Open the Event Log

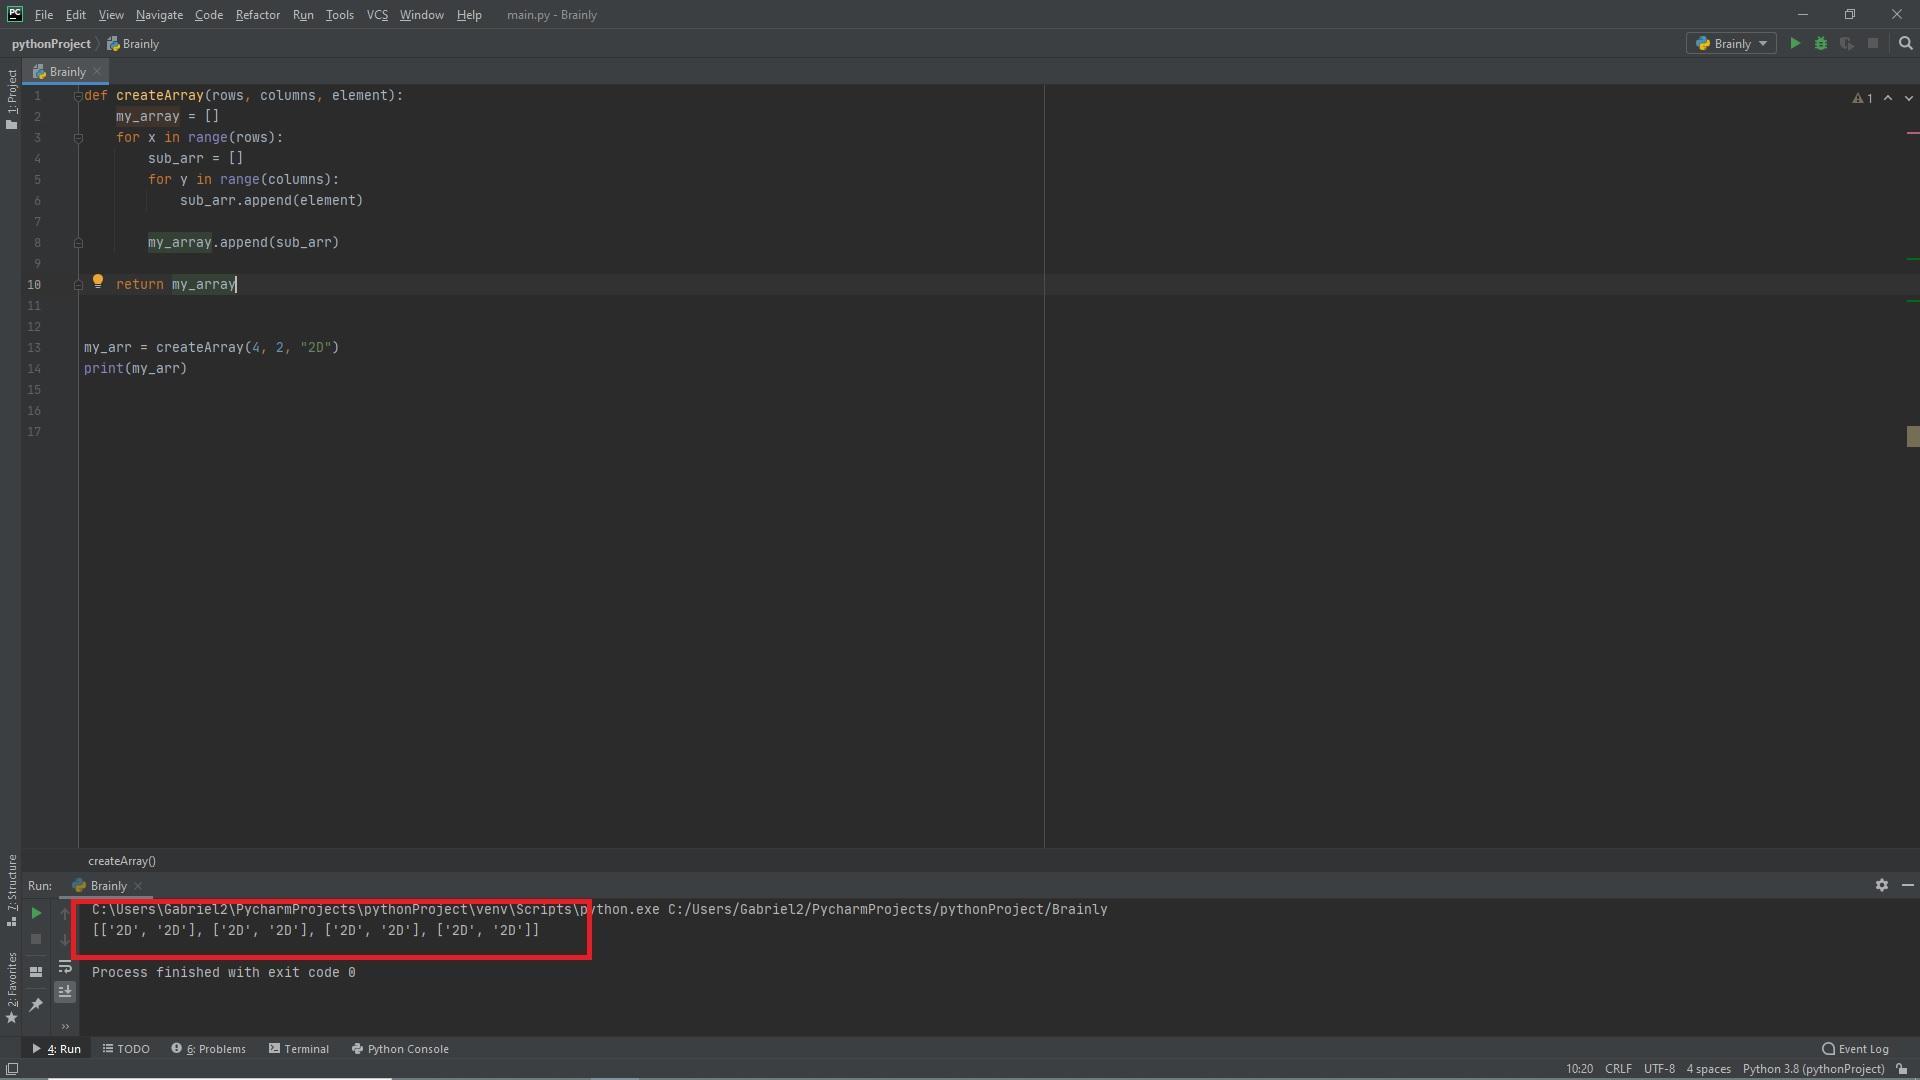[x=1855, y=1049]
